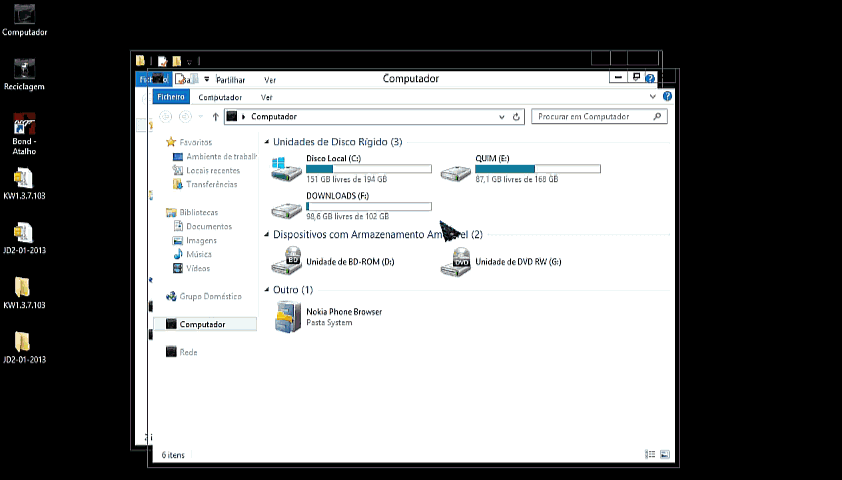Screen dimensions: 842x480
Task: Switch to the Ver ribbon tab
Action: click(266, 97)
